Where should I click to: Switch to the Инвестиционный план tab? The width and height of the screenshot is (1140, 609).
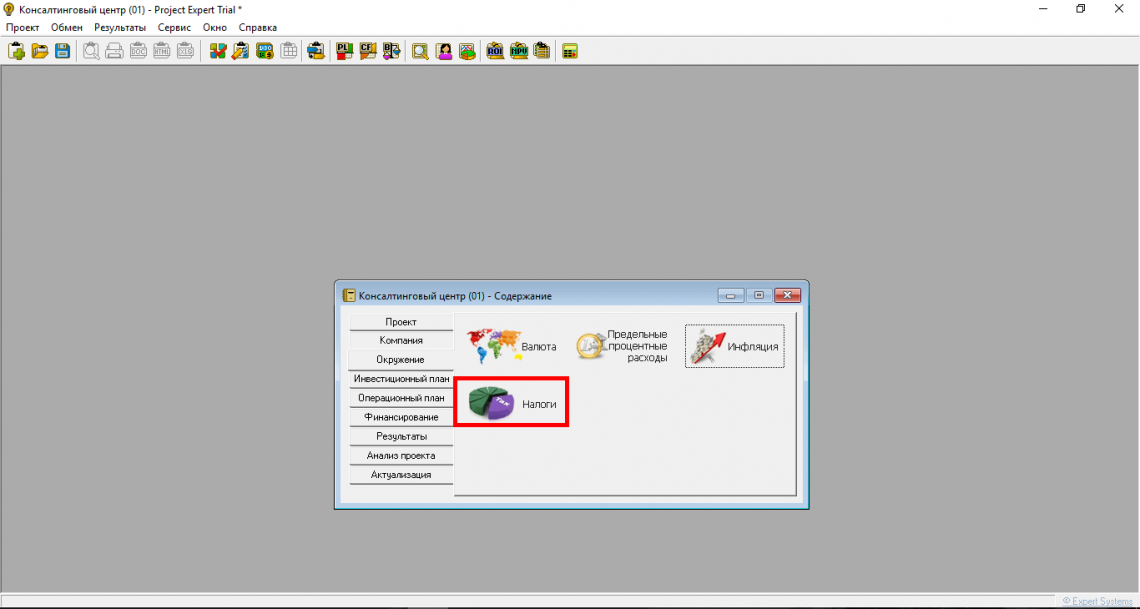[401, 379]
